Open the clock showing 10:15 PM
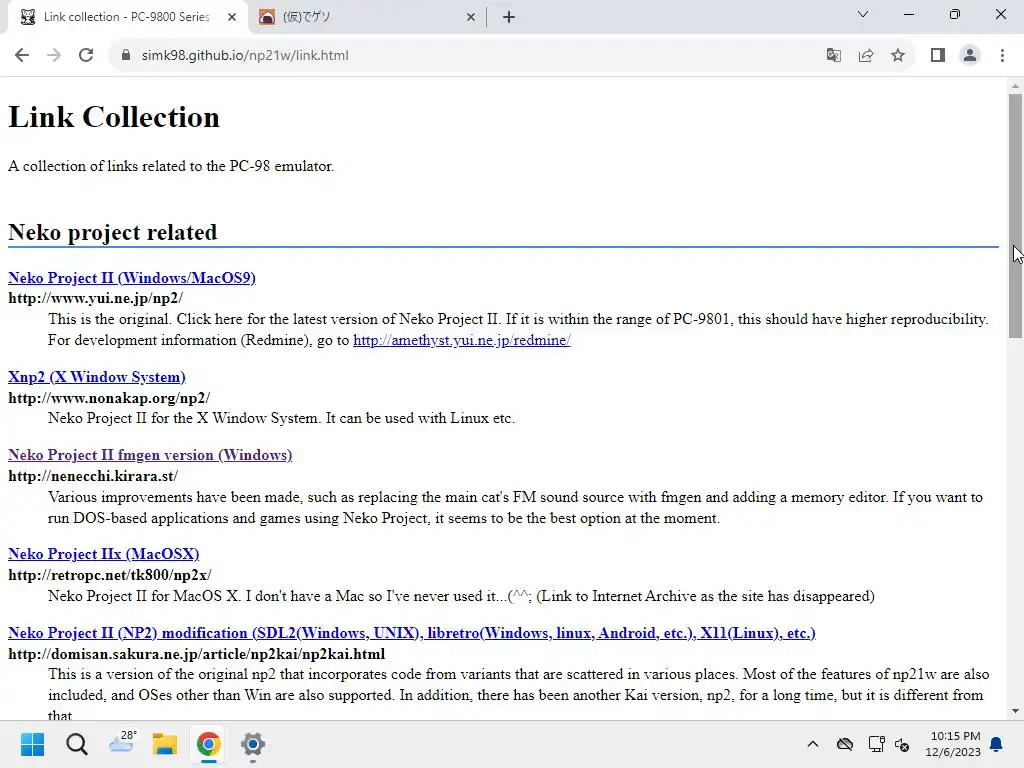 (x=952, y=744)
